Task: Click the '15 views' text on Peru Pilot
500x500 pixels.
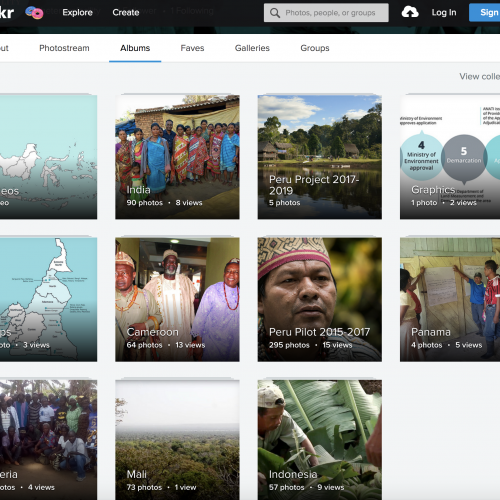Action: (337, 345)
